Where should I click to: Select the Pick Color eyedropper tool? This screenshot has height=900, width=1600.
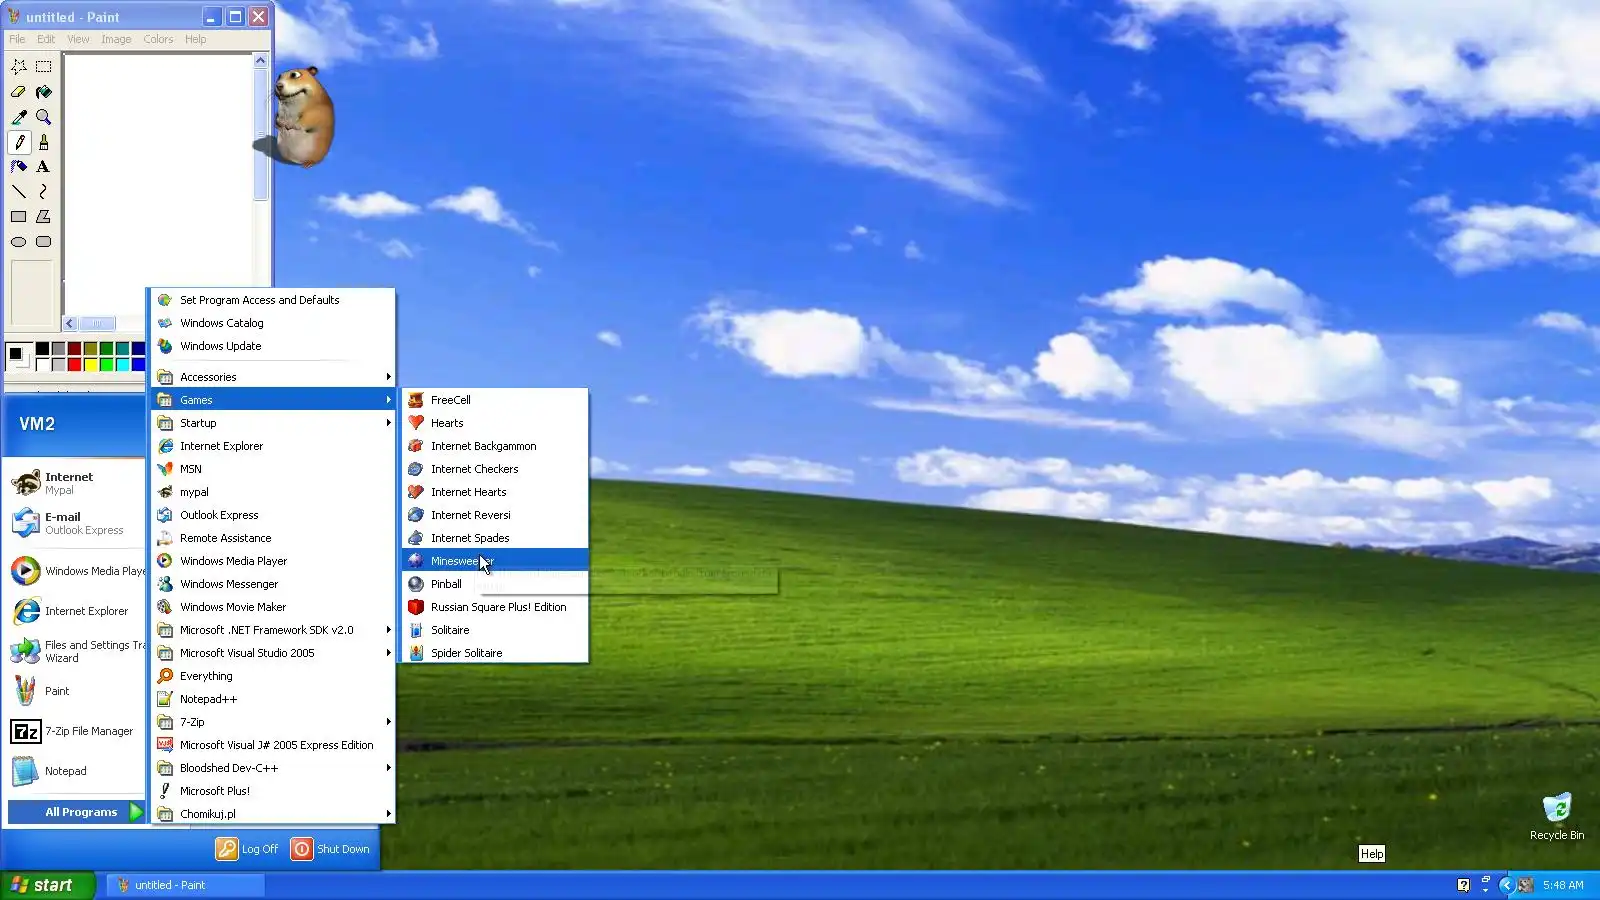tap(19, 117)
